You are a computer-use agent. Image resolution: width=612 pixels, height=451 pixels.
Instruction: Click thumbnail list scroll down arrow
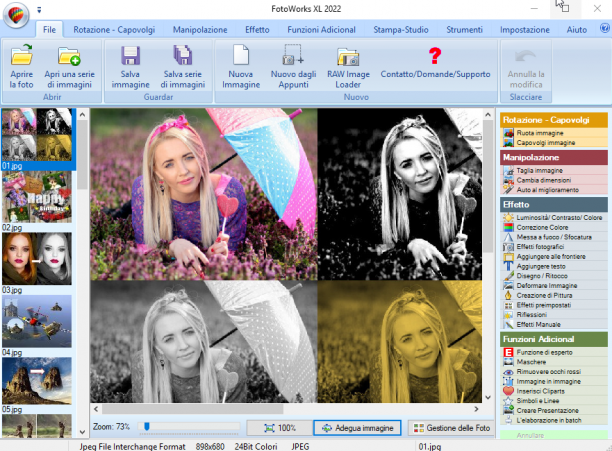tap(82, 432)
